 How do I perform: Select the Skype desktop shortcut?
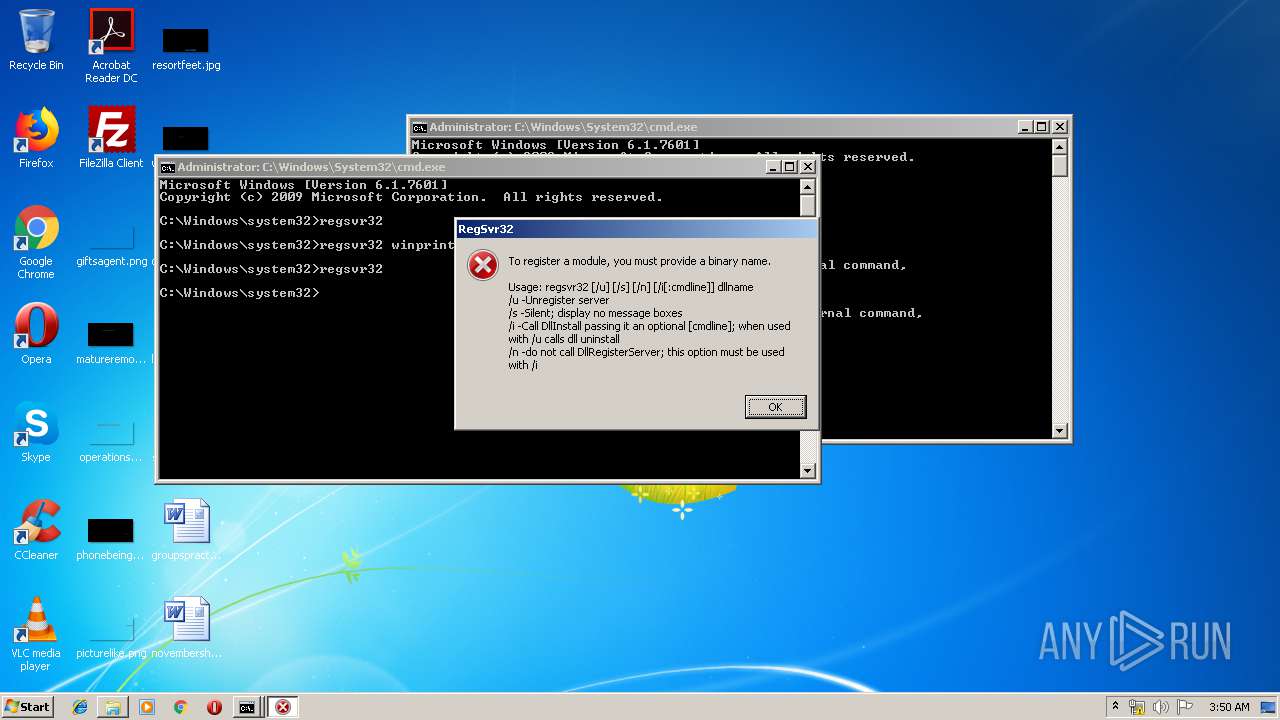(x=36, y=432)
